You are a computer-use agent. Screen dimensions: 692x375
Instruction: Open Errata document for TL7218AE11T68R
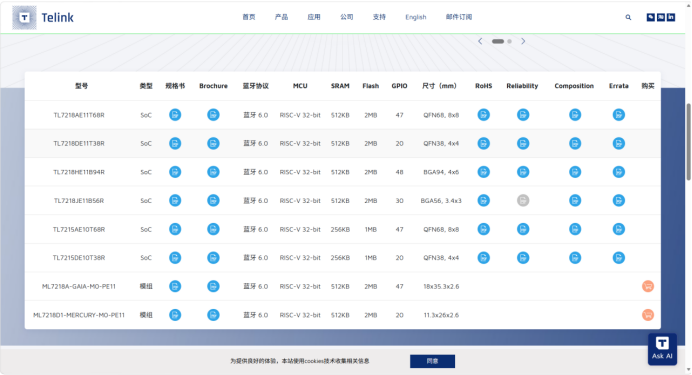[619, 115]
